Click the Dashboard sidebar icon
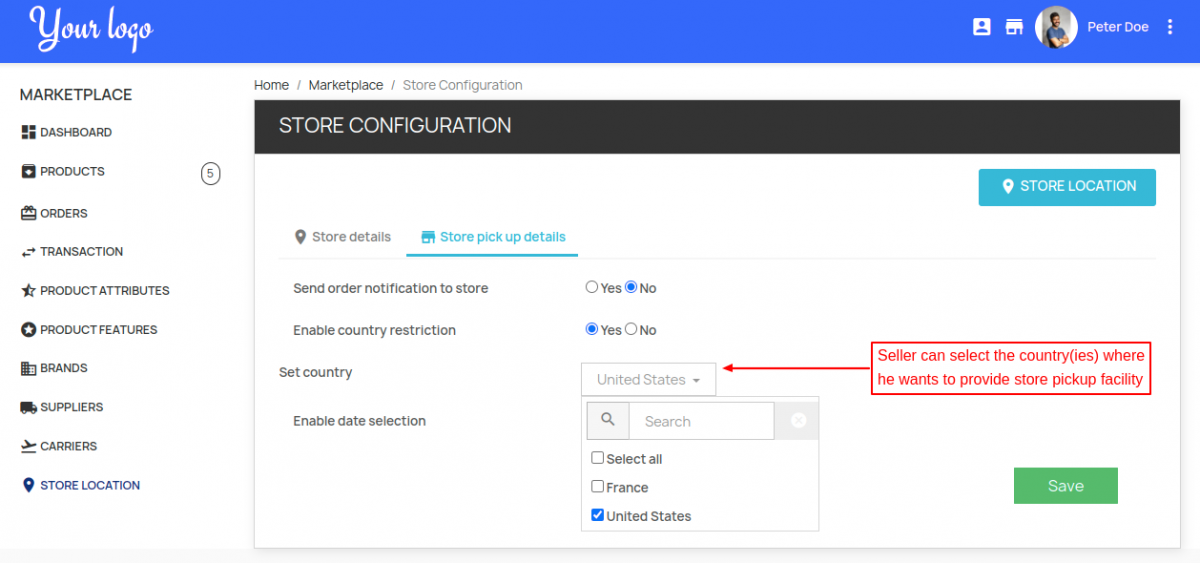 coord(28,132)
